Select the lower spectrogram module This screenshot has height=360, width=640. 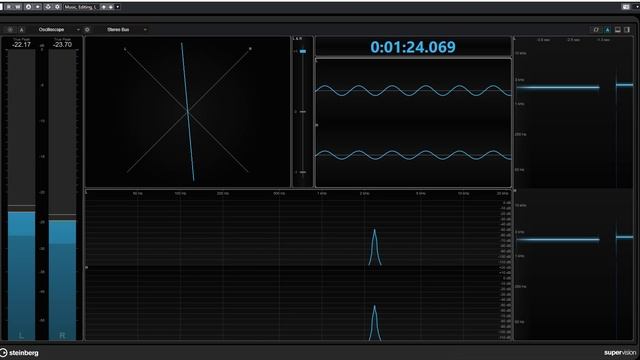[573, 265]
